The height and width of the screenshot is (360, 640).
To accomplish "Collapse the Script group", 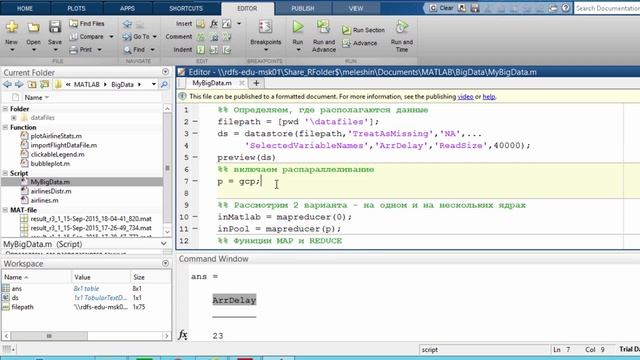I will click(x=5, y=173).
